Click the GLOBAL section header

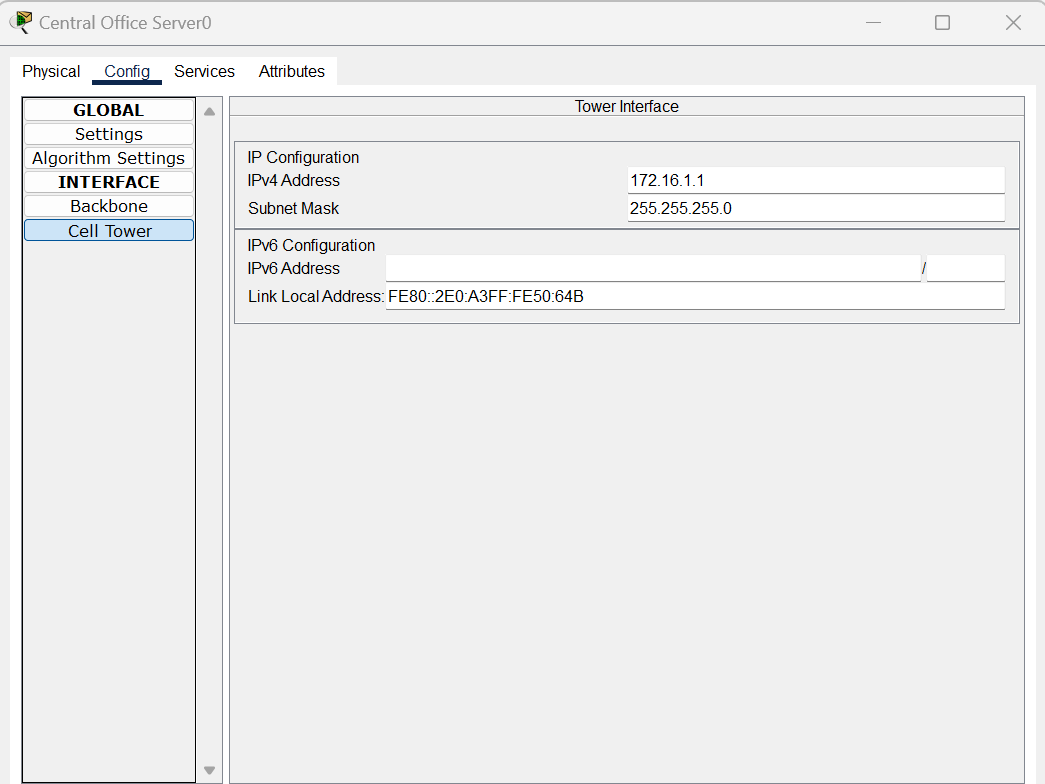(109, 110)
